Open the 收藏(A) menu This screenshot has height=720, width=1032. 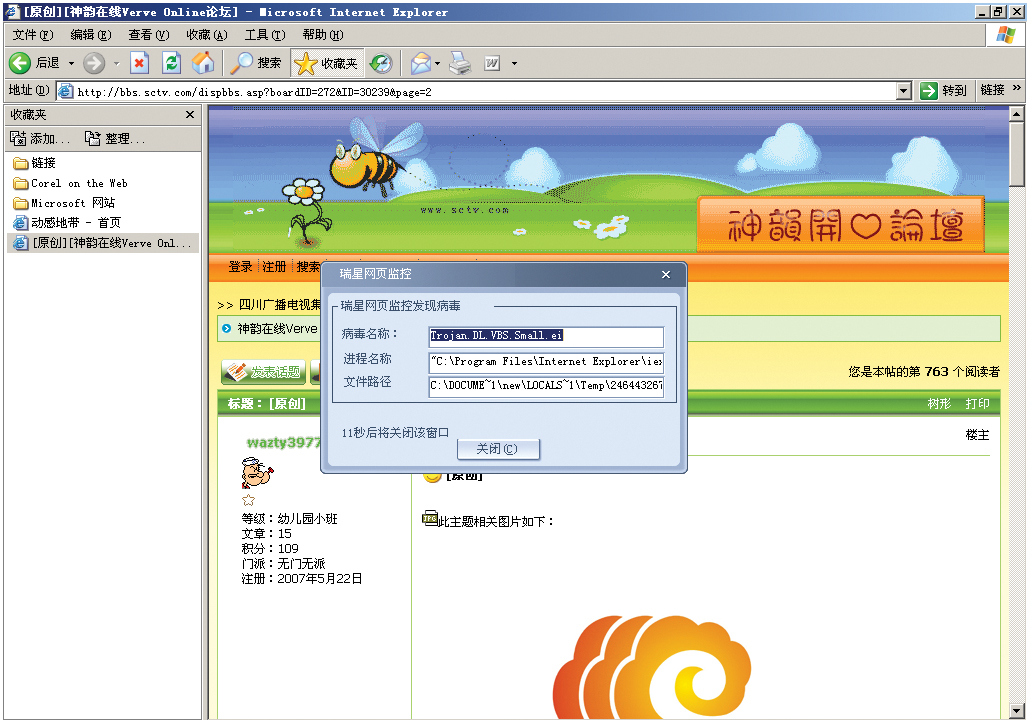(x=207, y=35)
